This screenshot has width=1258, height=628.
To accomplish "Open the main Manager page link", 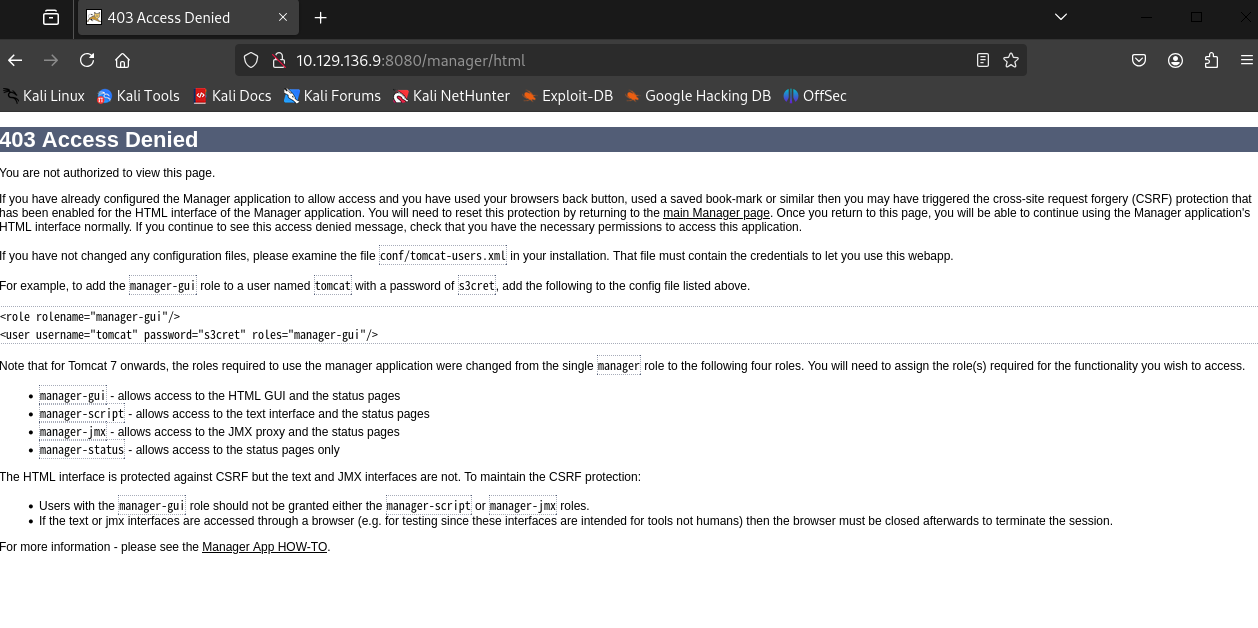I will click(x=716, y=213).
